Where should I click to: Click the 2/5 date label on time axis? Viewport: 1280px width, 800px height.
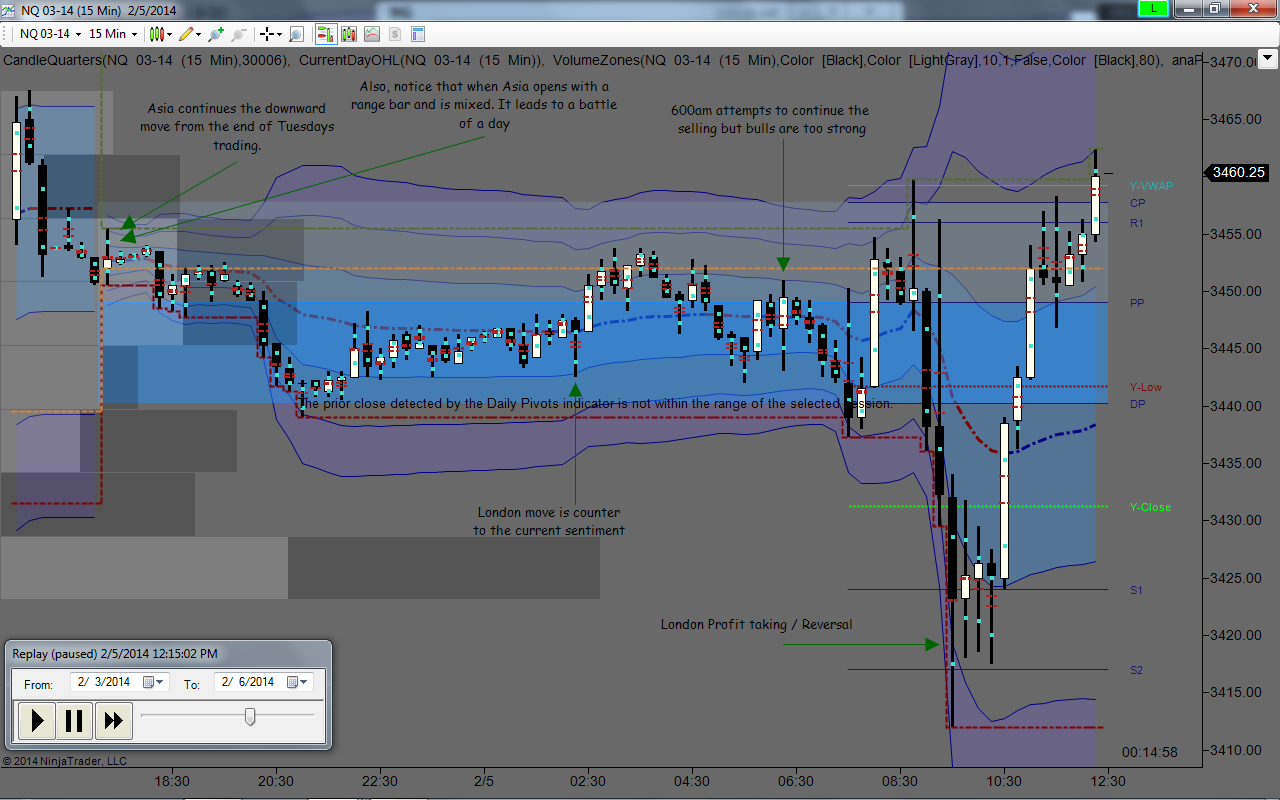(x=484, y=781)
